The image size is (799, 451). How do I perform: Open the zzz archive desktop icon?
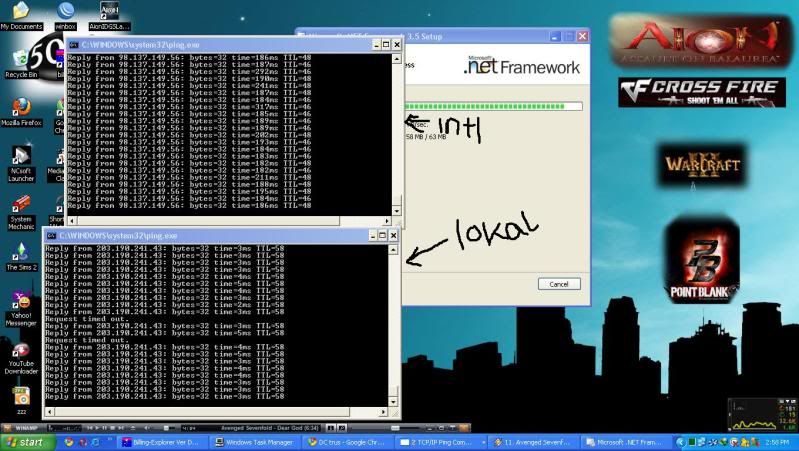(x=21, y=401)
